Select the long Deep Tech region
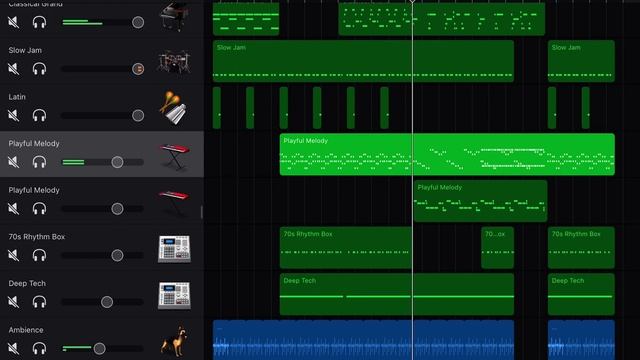This screenshot has width=640, height=360. point(397,294)
